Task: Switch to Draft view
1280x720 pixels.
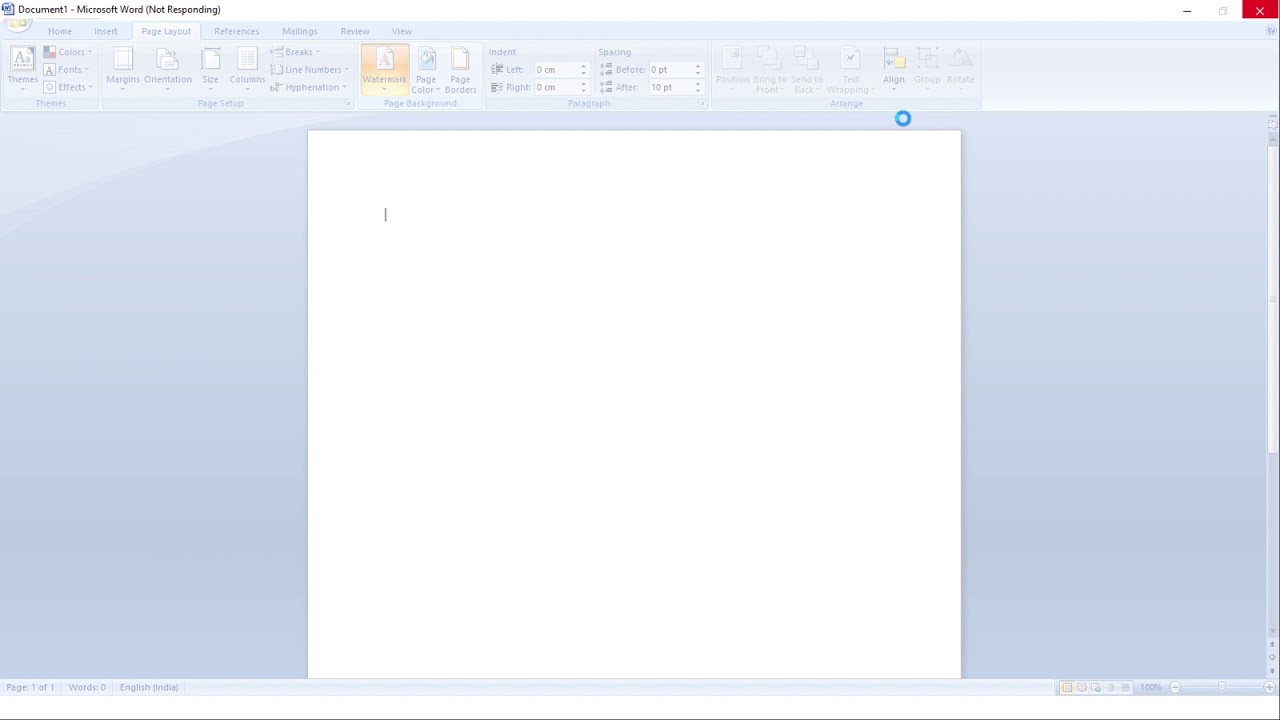Action: pyautogui.click(x=1125, y=687)
